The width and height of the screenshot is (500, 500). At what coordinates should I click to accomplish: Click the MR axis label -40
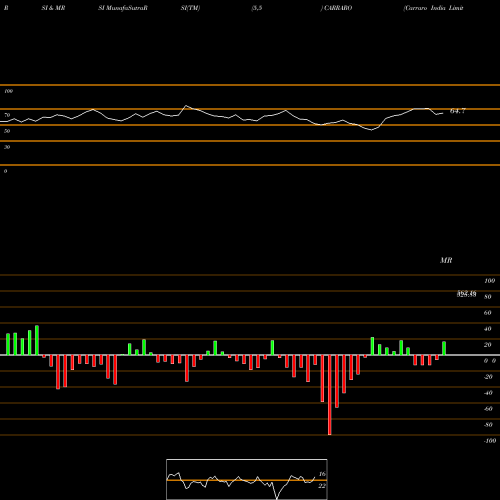488,393
